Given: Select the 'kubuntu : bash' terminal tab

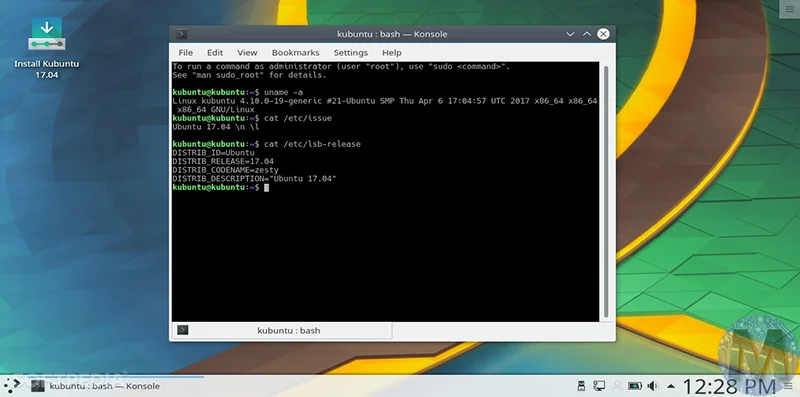Looking at the screenshot, I should [282, 330].
